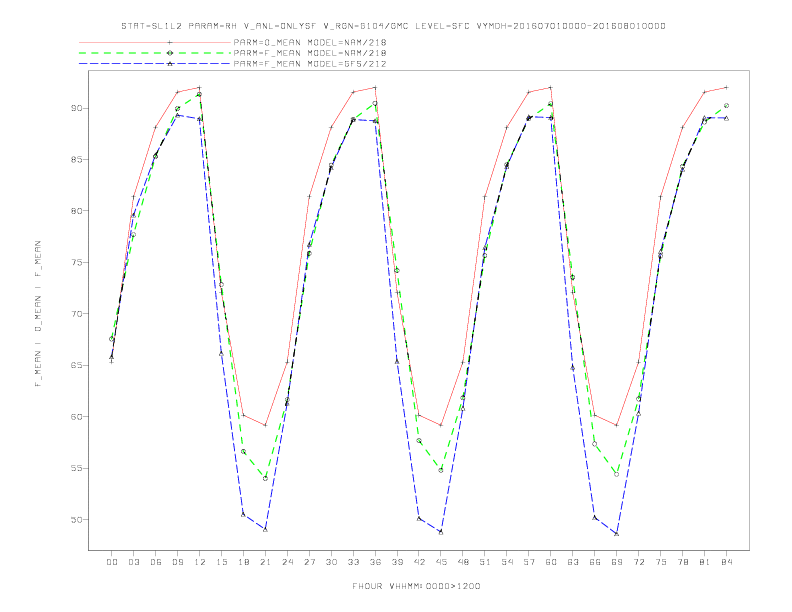Click red O_MEAN plus marker at hour 84
The width and height of the screenshot is (792, 612).
pos(726,87)
